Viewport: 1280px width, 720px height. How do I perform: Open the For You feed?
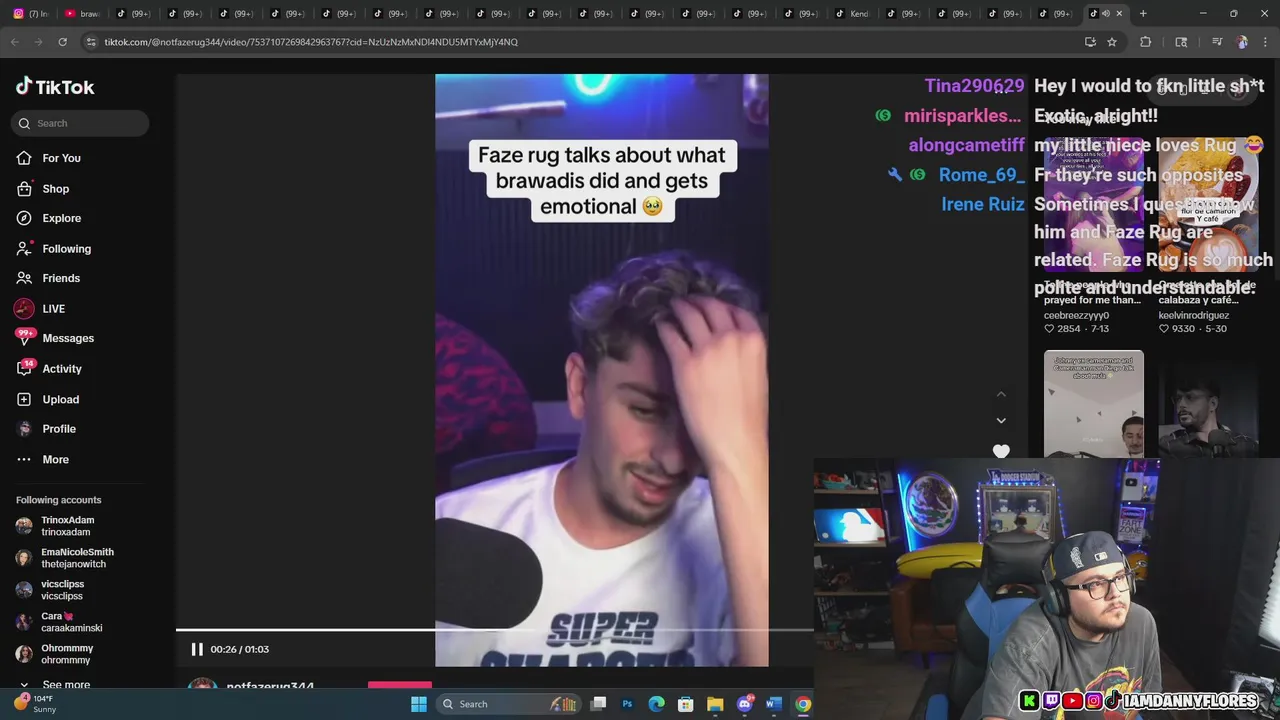tap(61, 158)
